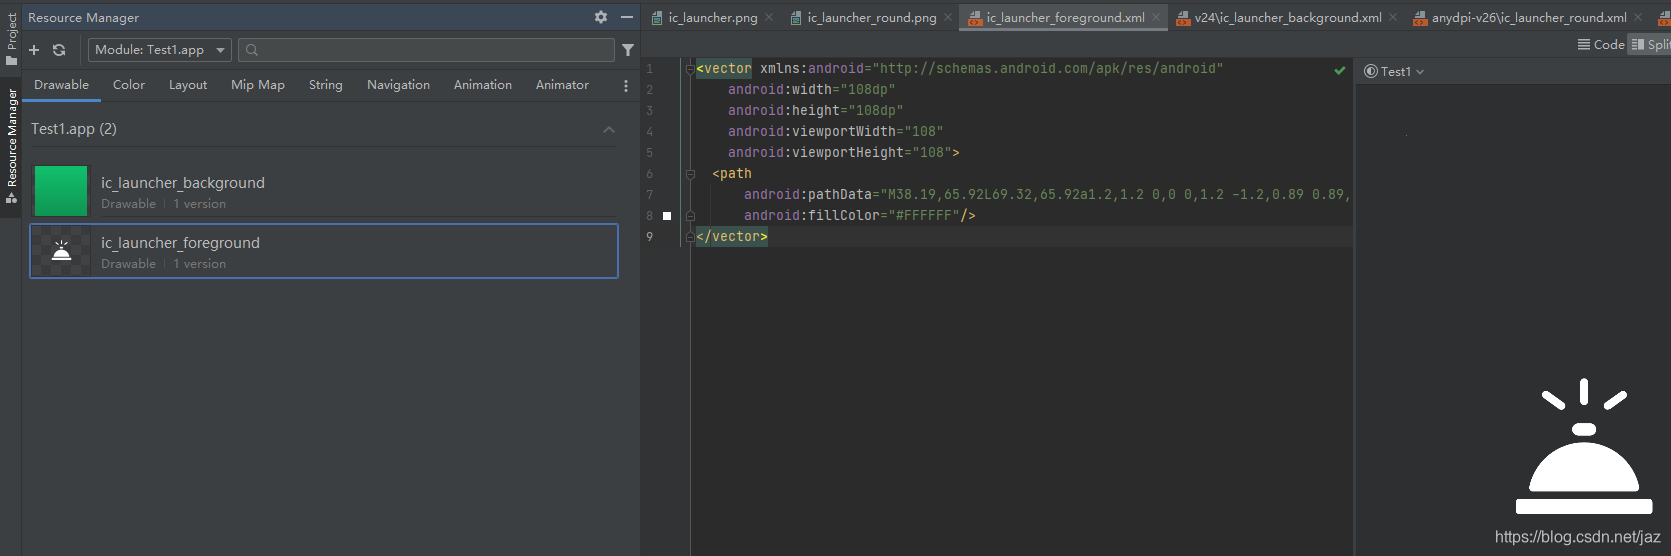The image size is (1671, 556).
Task: Click the ic_launcher_background resource name
Action: point(183,183)
